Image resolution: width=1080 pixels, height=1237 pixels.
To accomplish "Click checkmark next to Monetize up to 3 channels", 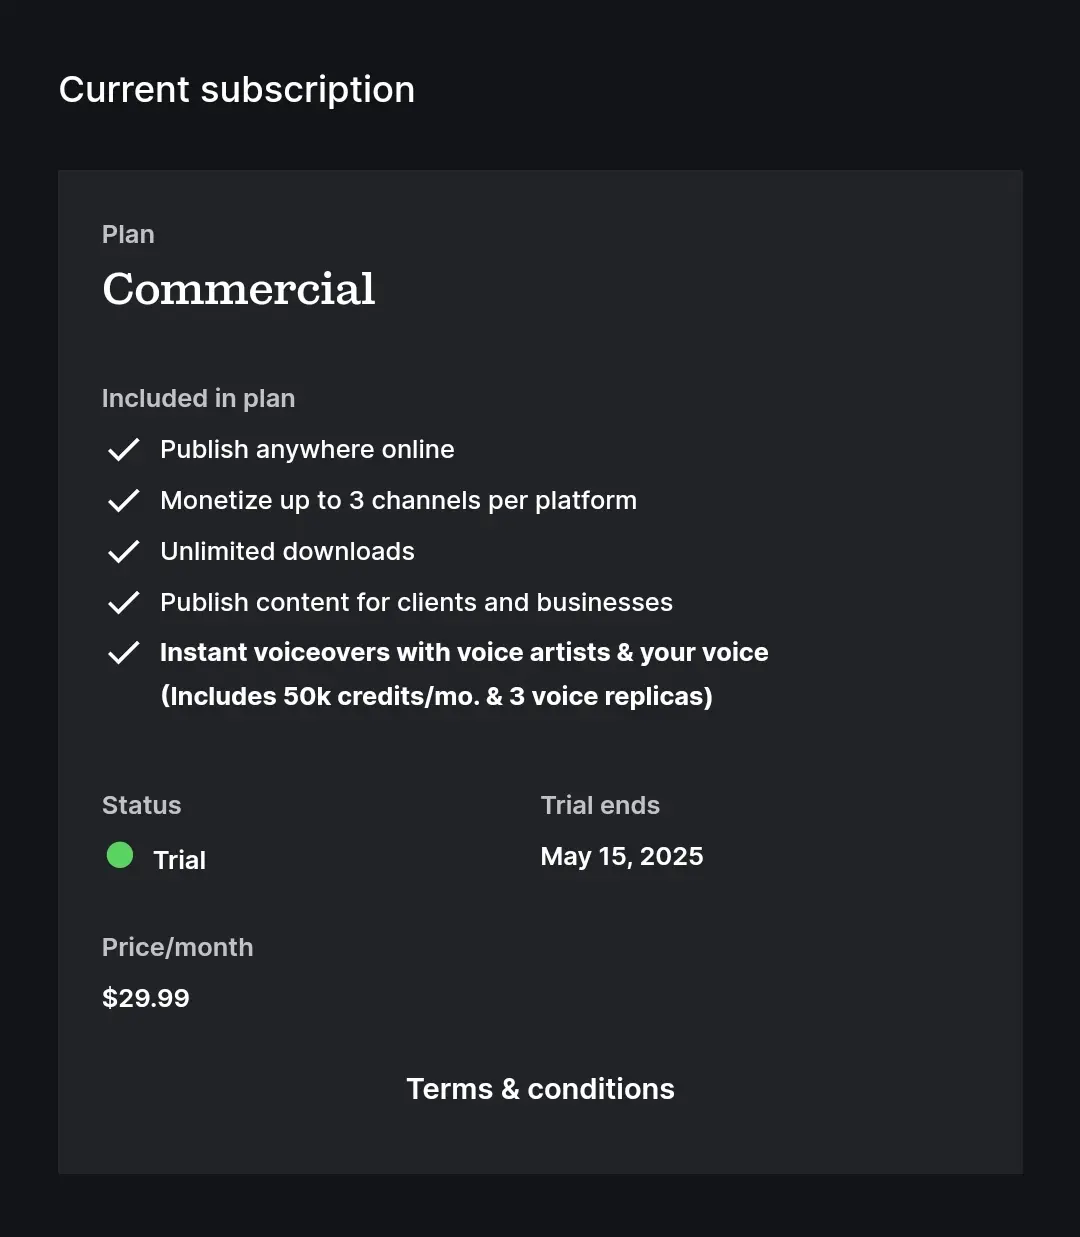I will tap(123, 501).
